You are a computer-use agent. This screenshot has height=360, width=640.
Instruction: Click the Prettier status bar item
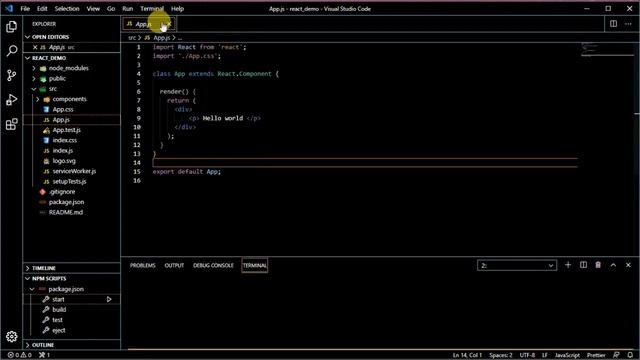pos(596,355)
